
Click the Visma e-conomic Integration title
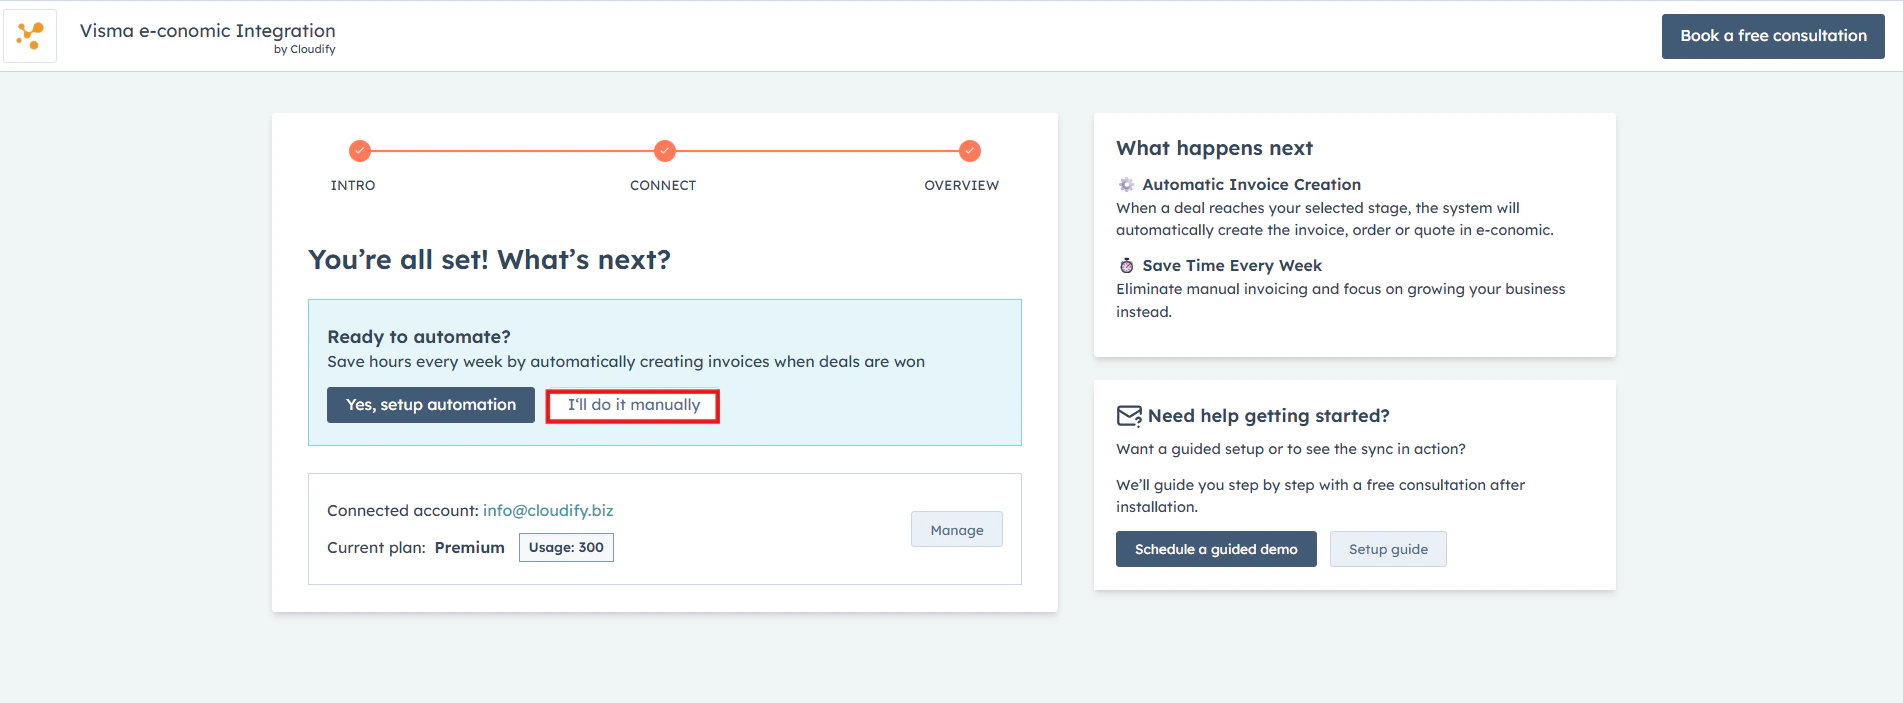point(208,30)
